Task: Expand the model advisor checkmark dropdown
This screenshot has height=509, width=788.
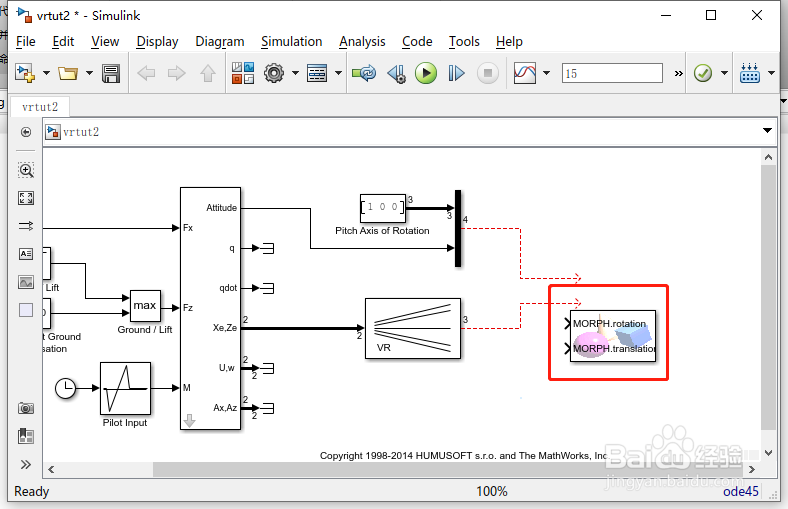Action: [x=724, y=73]
